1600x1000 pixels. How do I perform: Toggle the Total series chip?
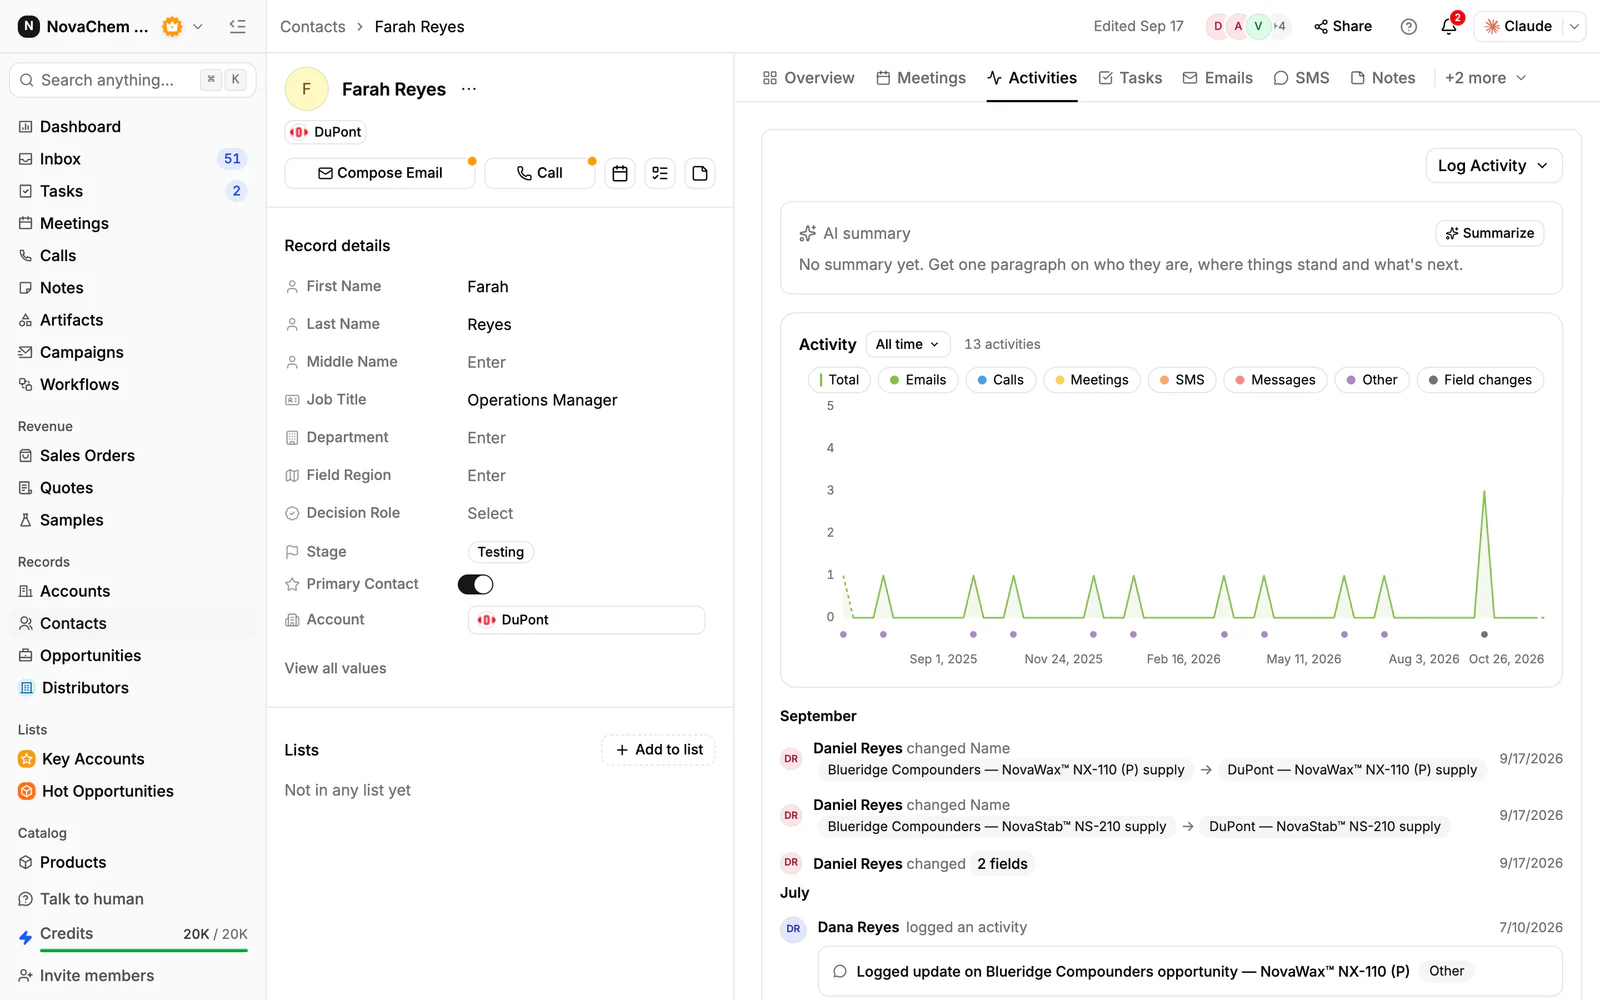coord(839,380)
